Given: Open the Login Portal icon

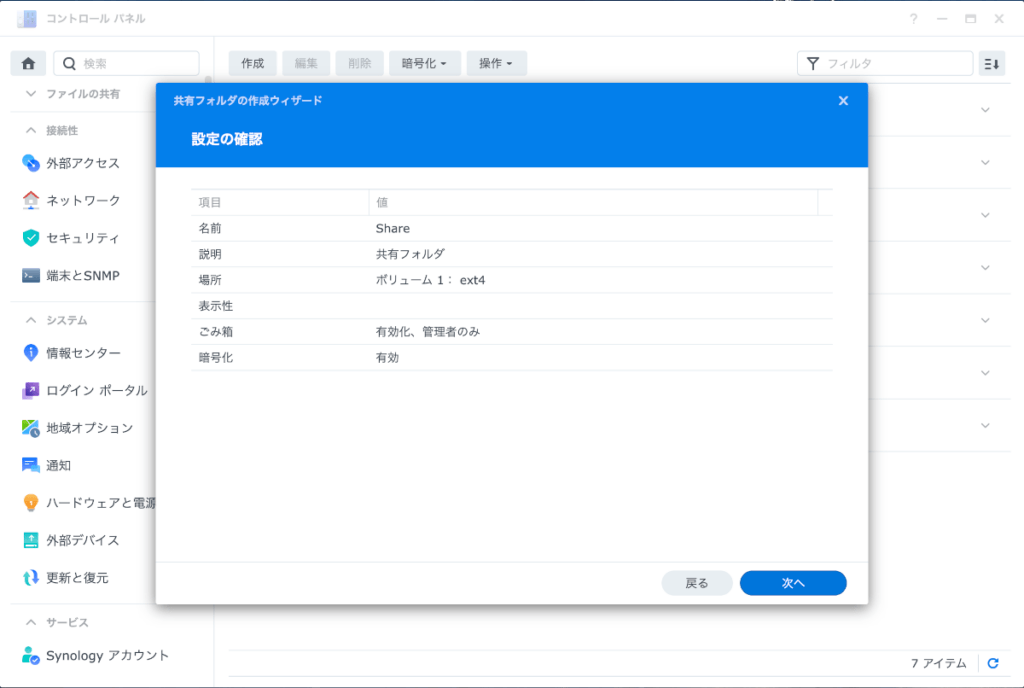Looking at the screenshot, I should [x=31, y=390].
